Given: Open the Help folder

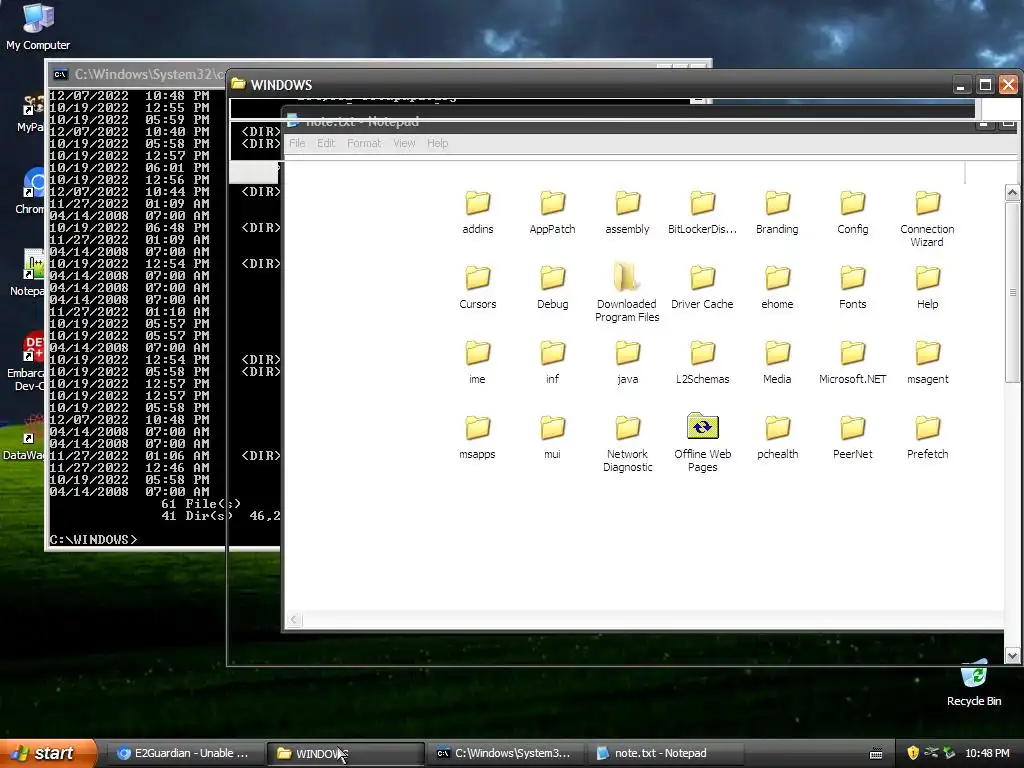Looking at the screenshot, I should 927,287.
